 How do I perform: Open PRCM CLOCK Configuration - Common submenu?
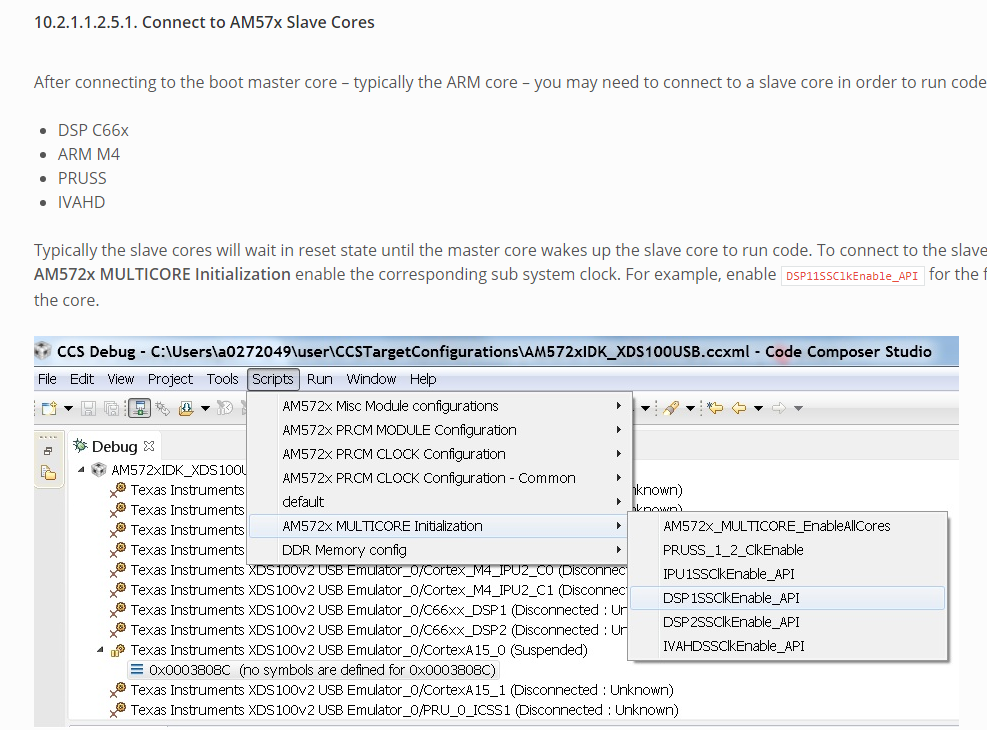pos(439,478)
